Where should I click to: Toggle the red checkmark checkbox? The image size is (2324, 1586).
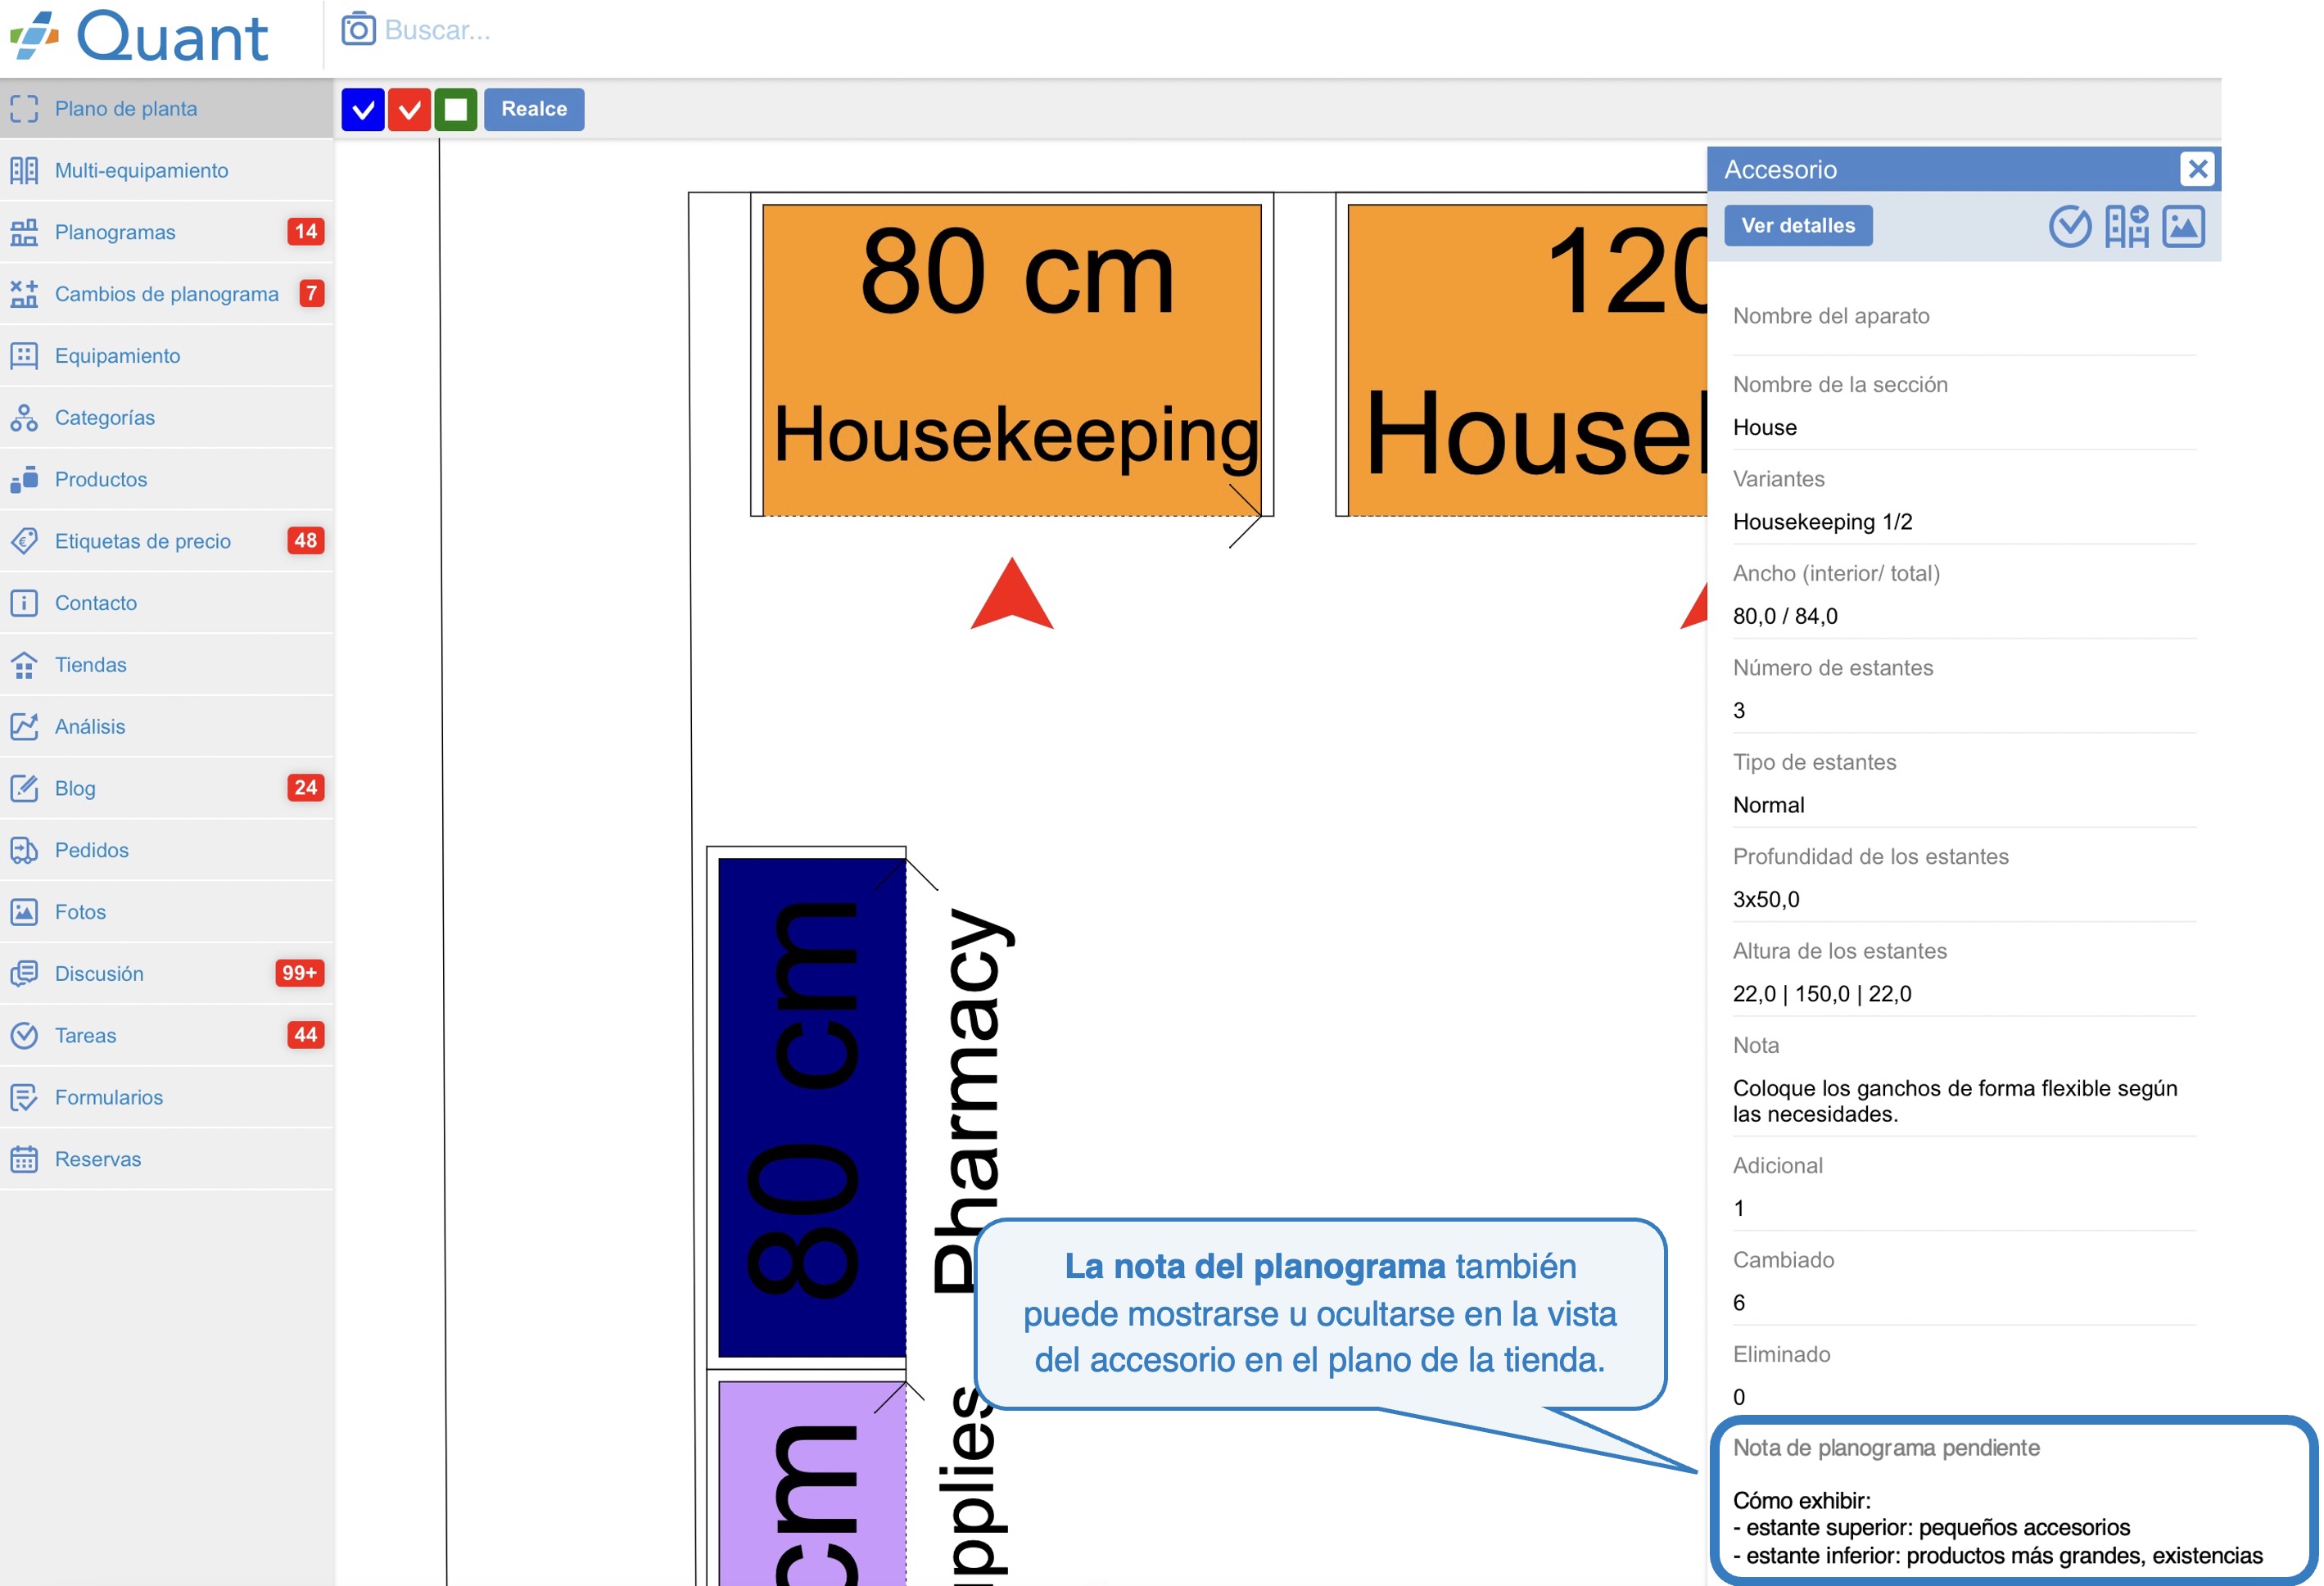(x=409, y=109)
